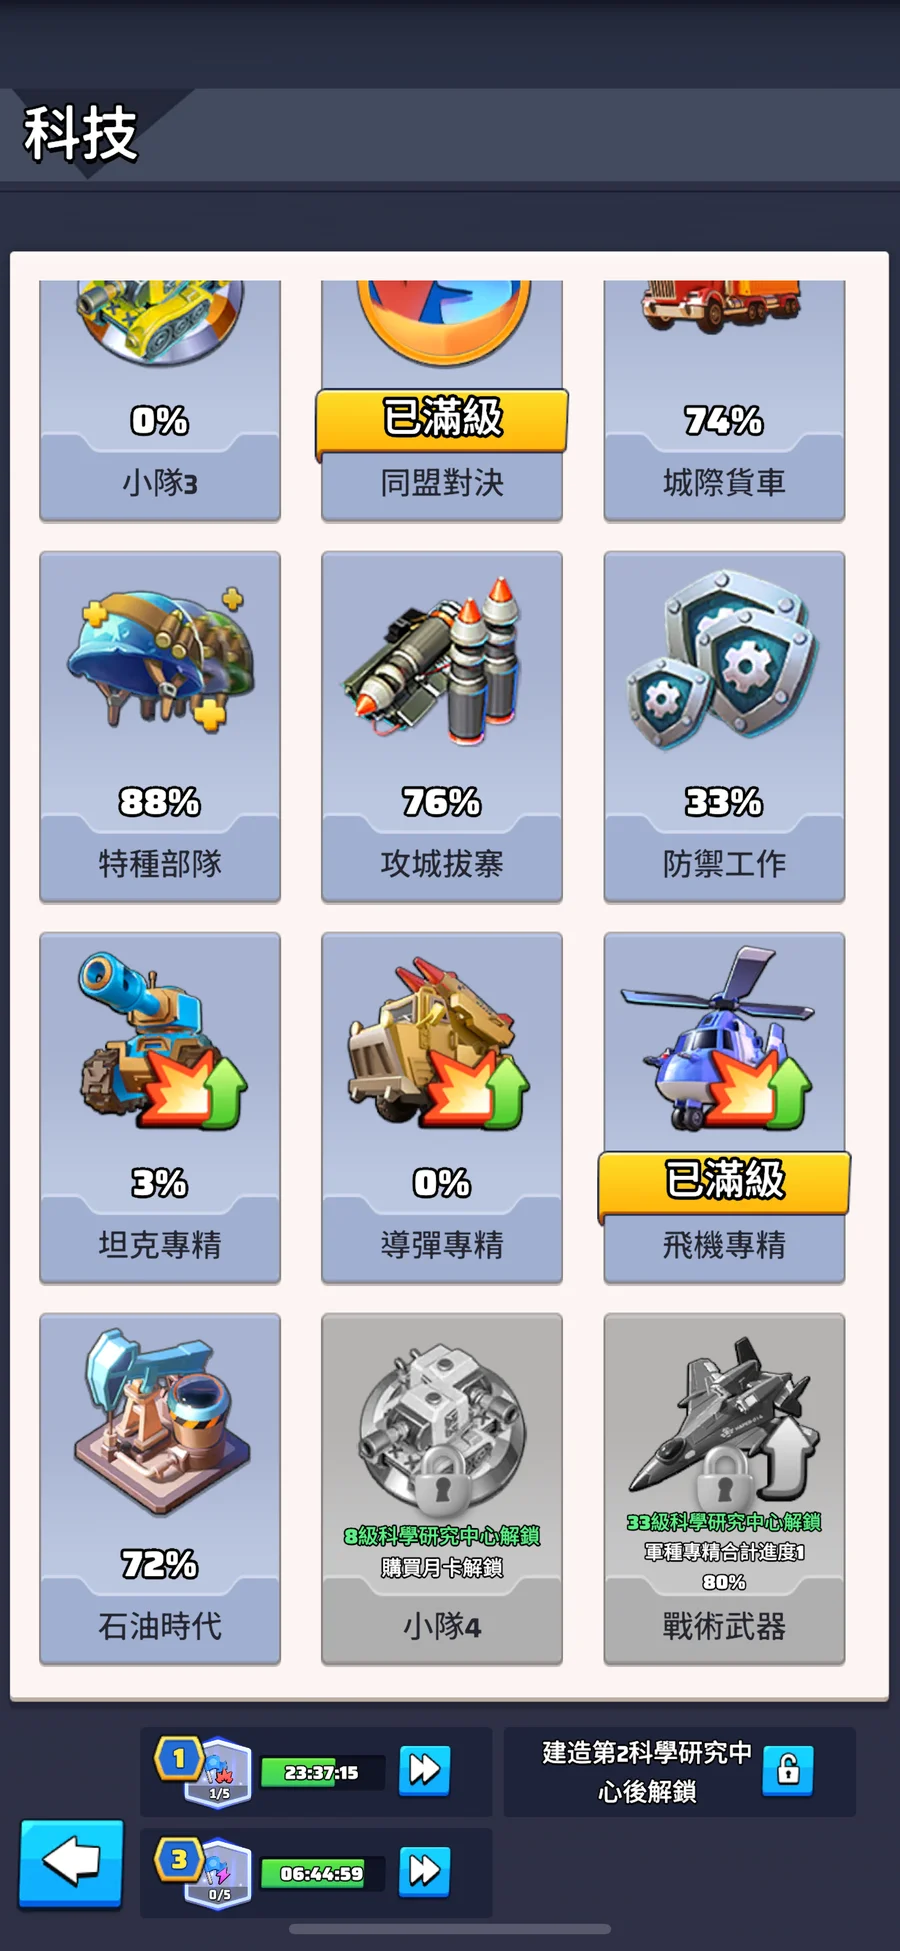
Task: Open the 防禦工作 shield technology
Action: 724,727
